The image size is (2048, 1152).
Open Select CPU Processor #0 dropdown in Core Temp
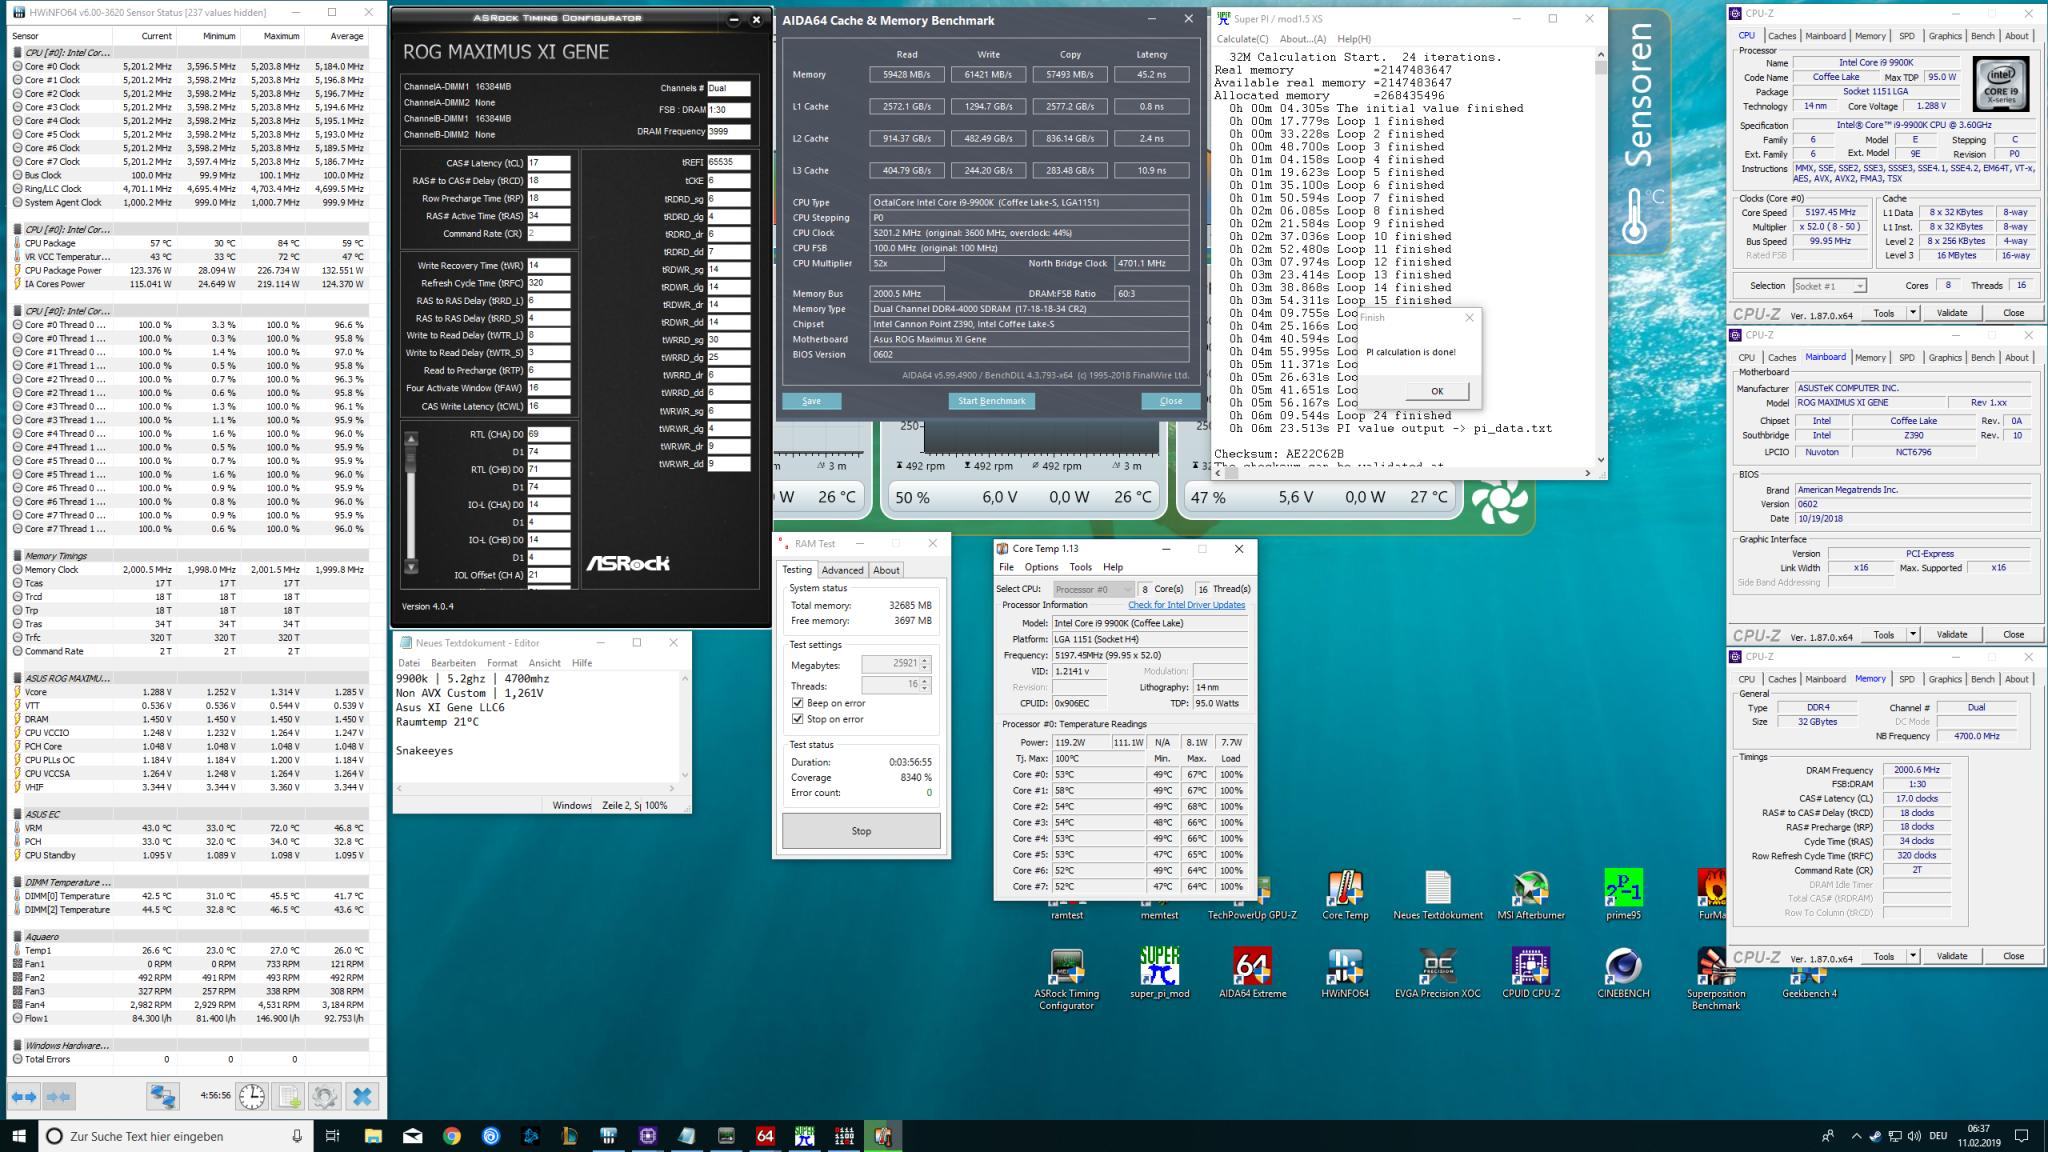click(x=1093, y=589)
